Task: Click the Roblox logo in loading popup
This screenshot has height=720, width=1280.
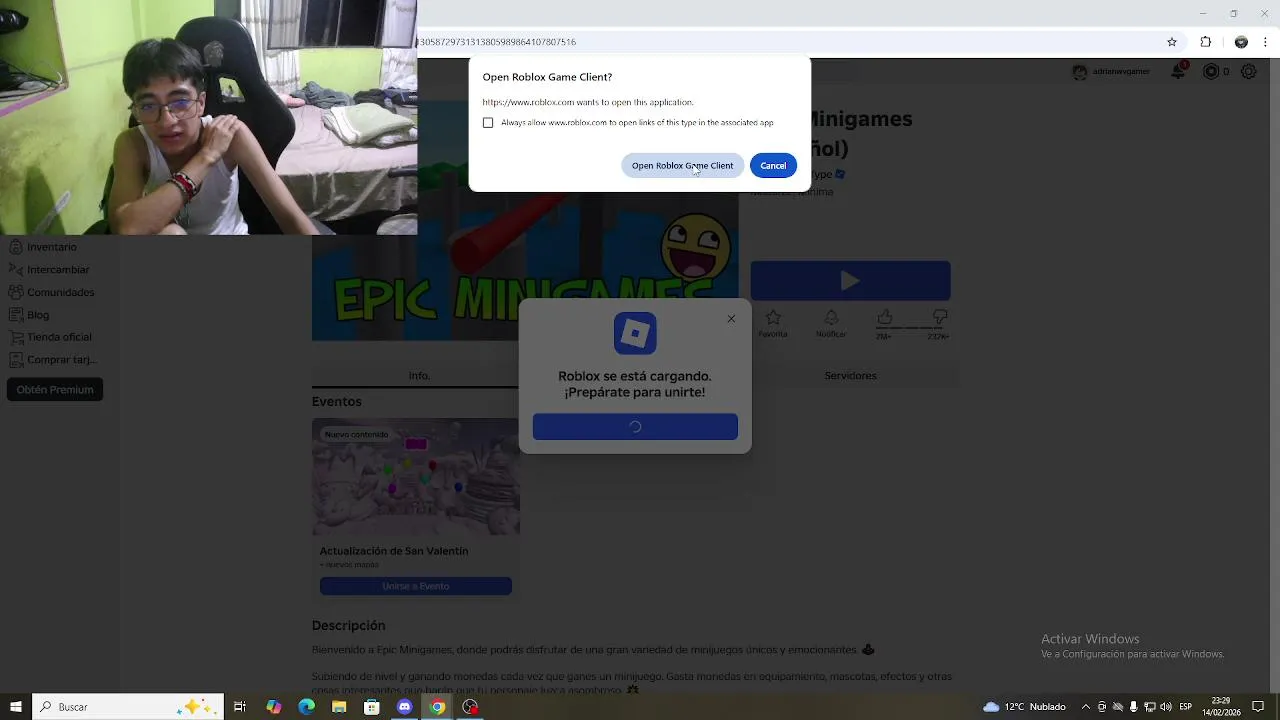Action: [635, 333]
